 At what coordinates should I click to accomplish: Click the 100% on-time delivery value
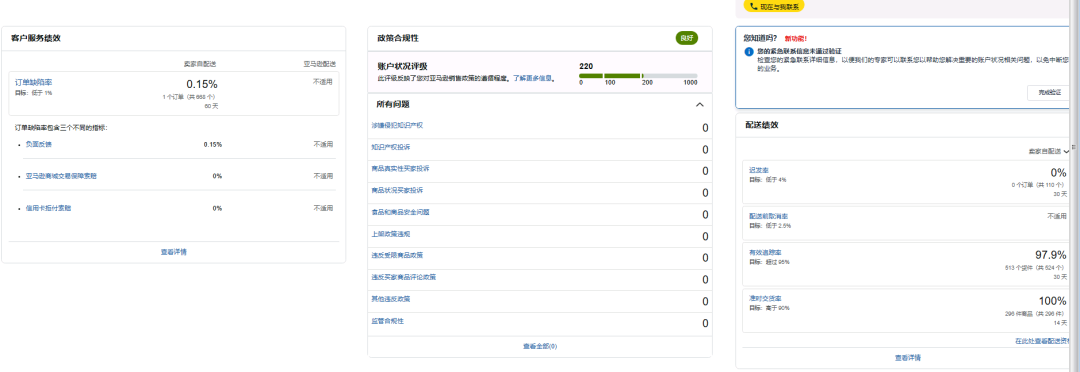(x=1052, y=301)
